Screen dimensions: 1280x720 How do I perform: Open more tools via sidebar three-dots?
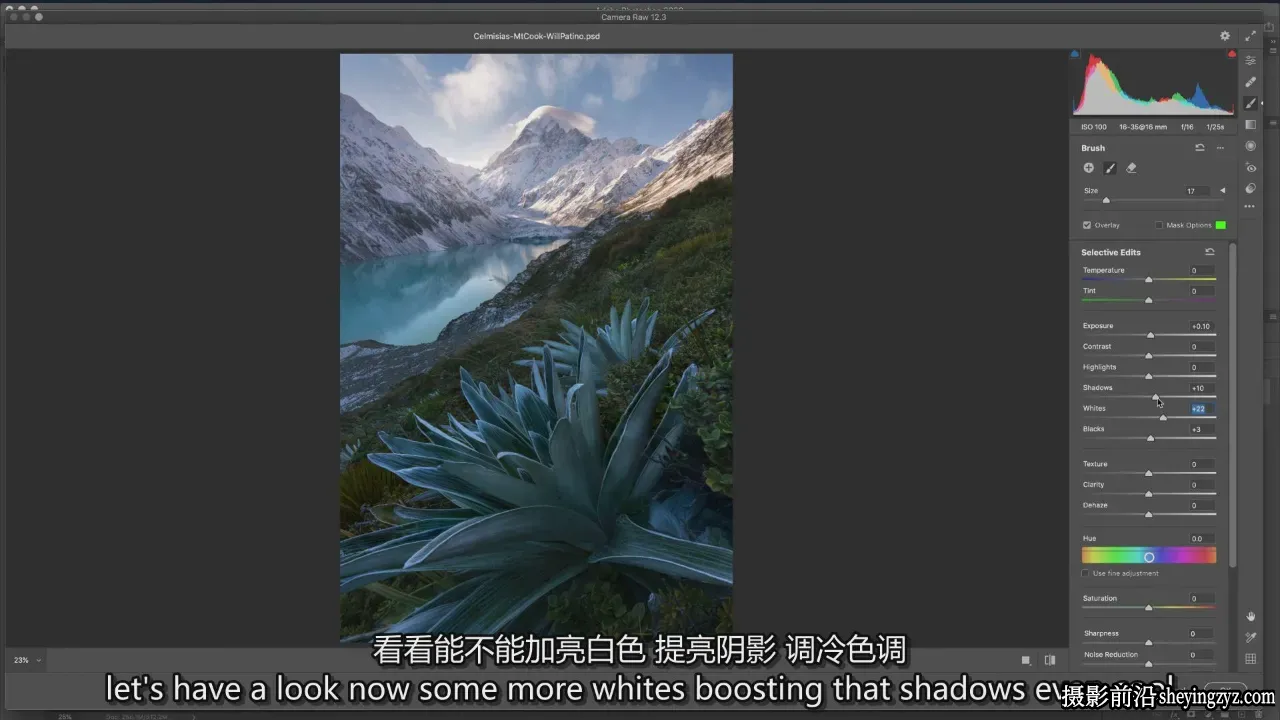click(1250, 207)
